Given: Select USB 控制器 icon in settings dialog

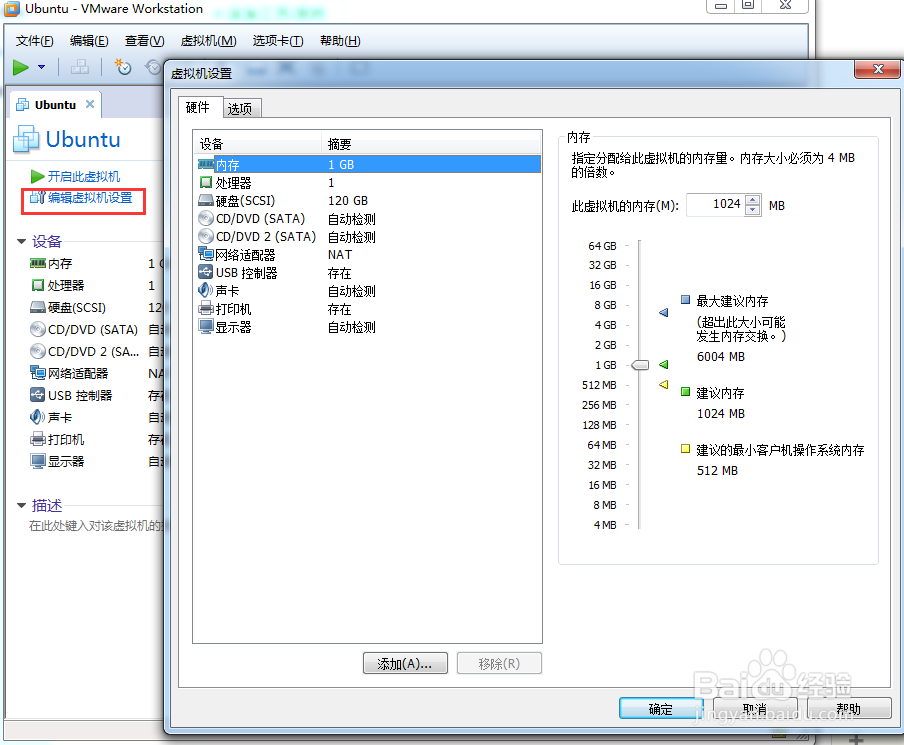Looking at the screenshot, I should [x=206, y=272].
